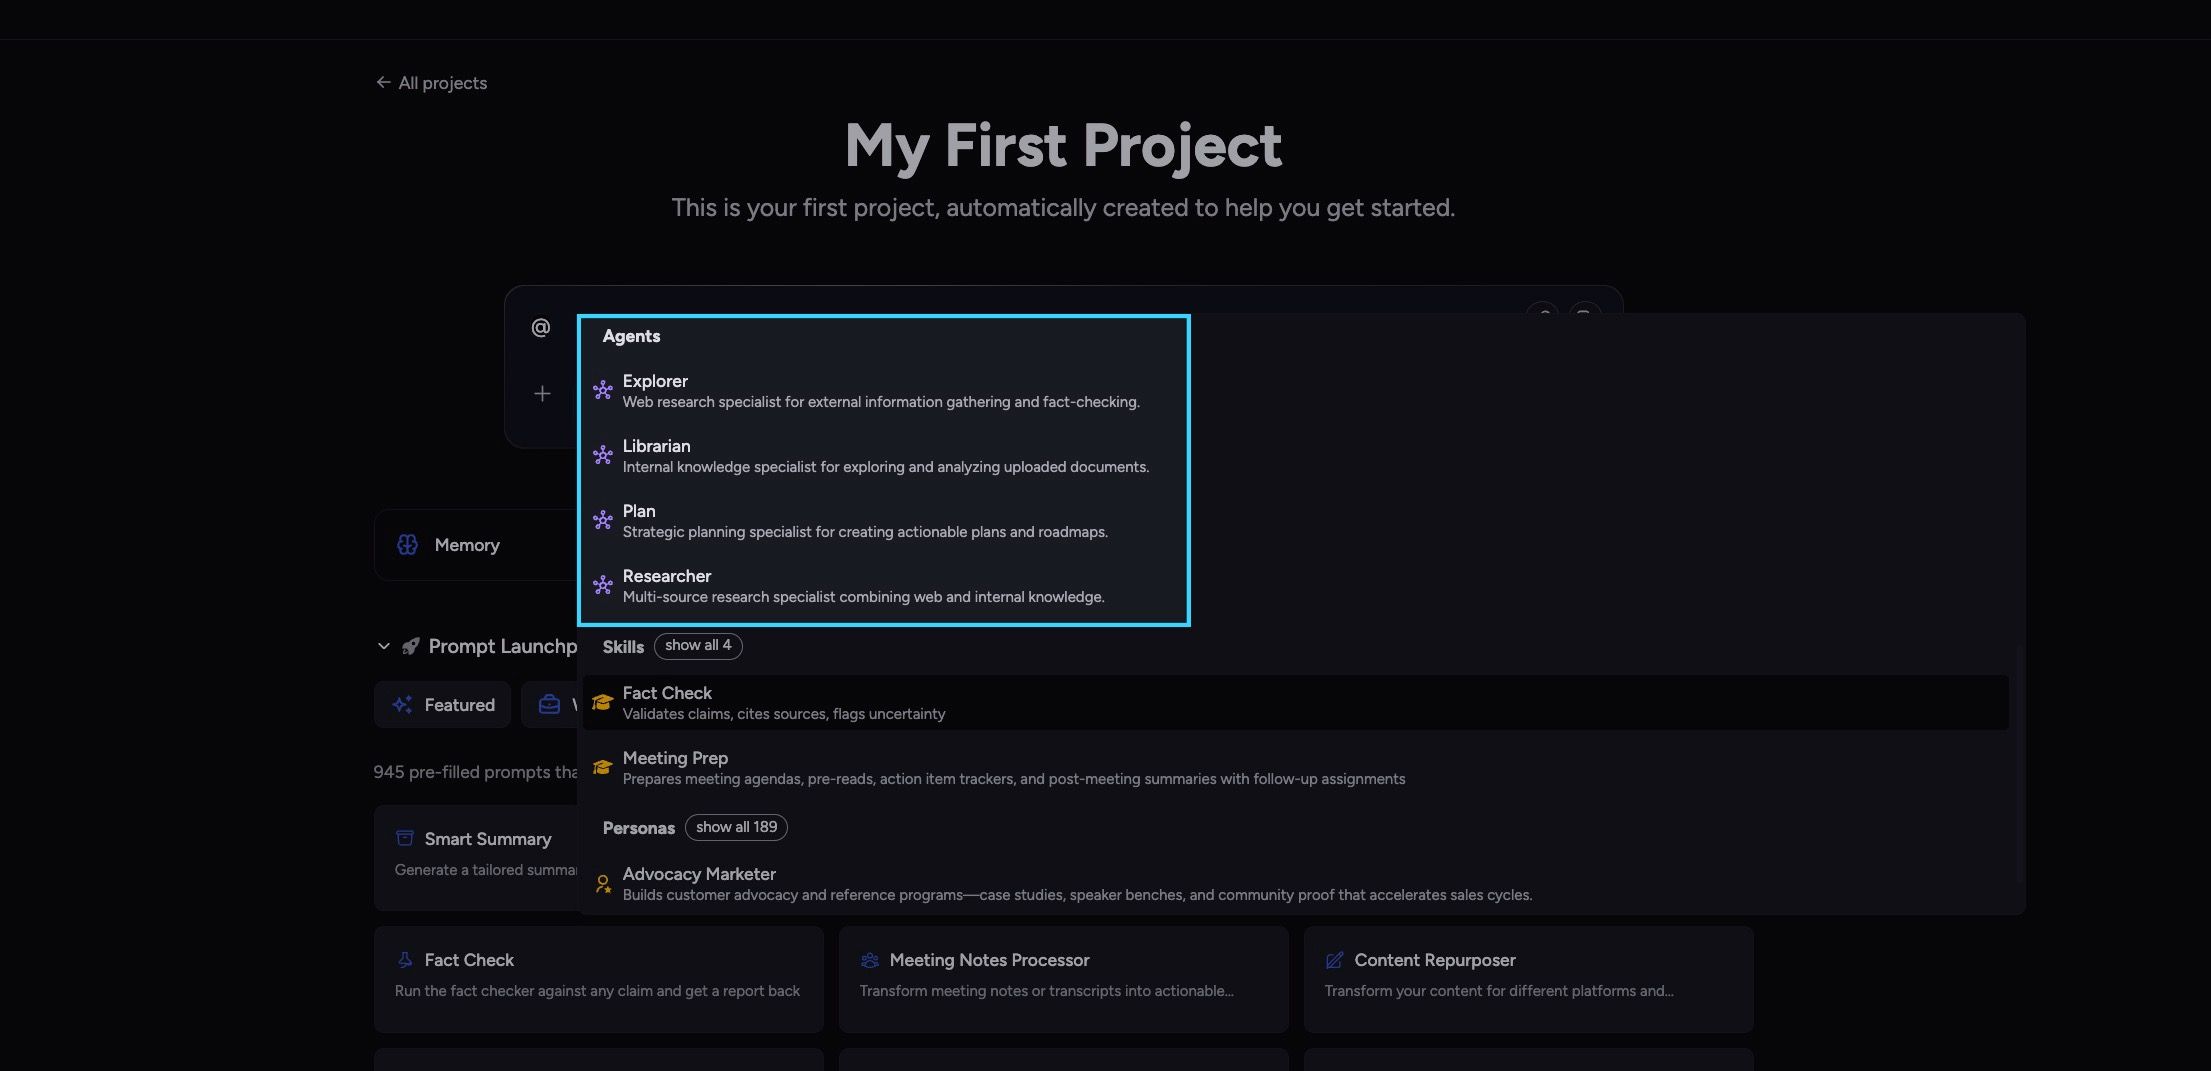Click the Fact Check skill graduation-cap icon
The image size is (2211, 1071).
click(602, 703)
